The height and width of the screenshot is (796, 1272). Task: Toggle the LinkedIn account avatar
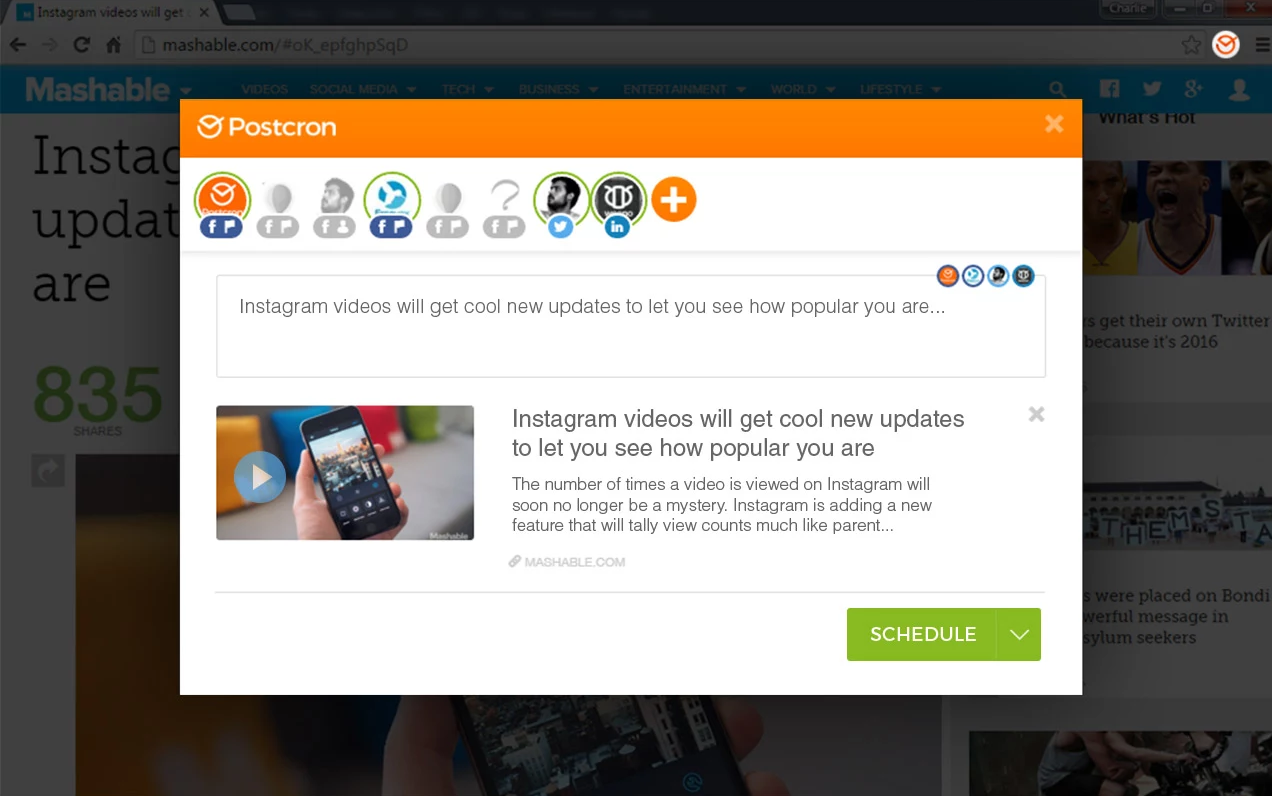pyautogui.click(x=618, y=203)
